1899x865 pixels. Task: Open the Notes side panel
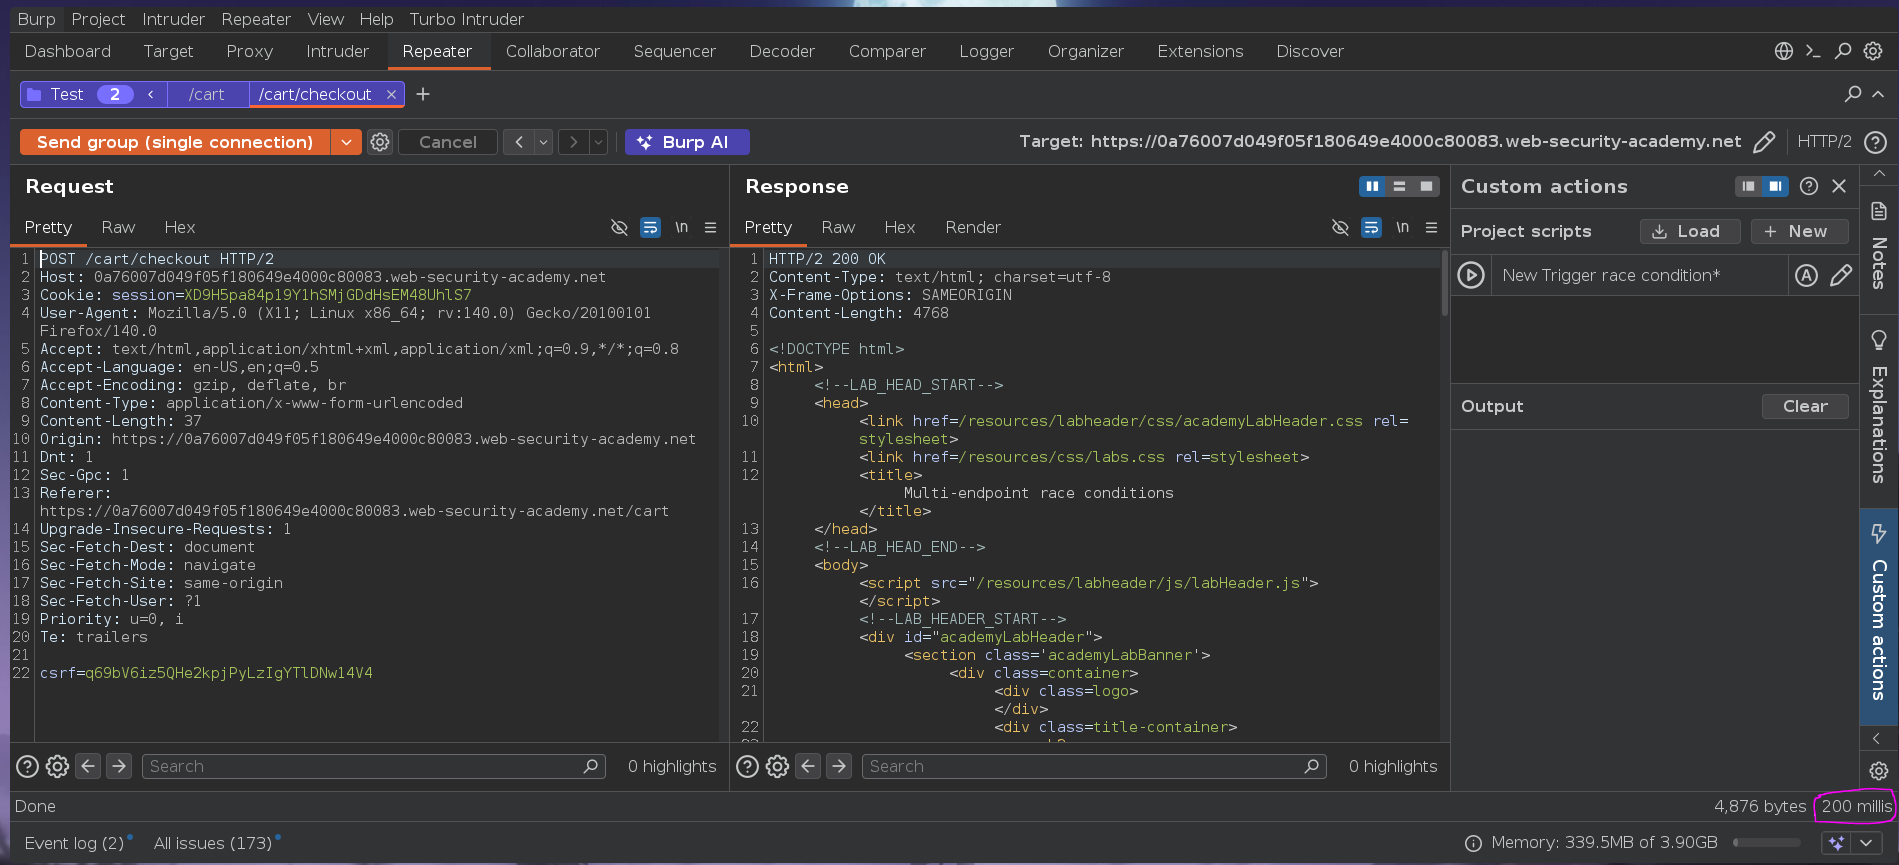(1879, 246)
